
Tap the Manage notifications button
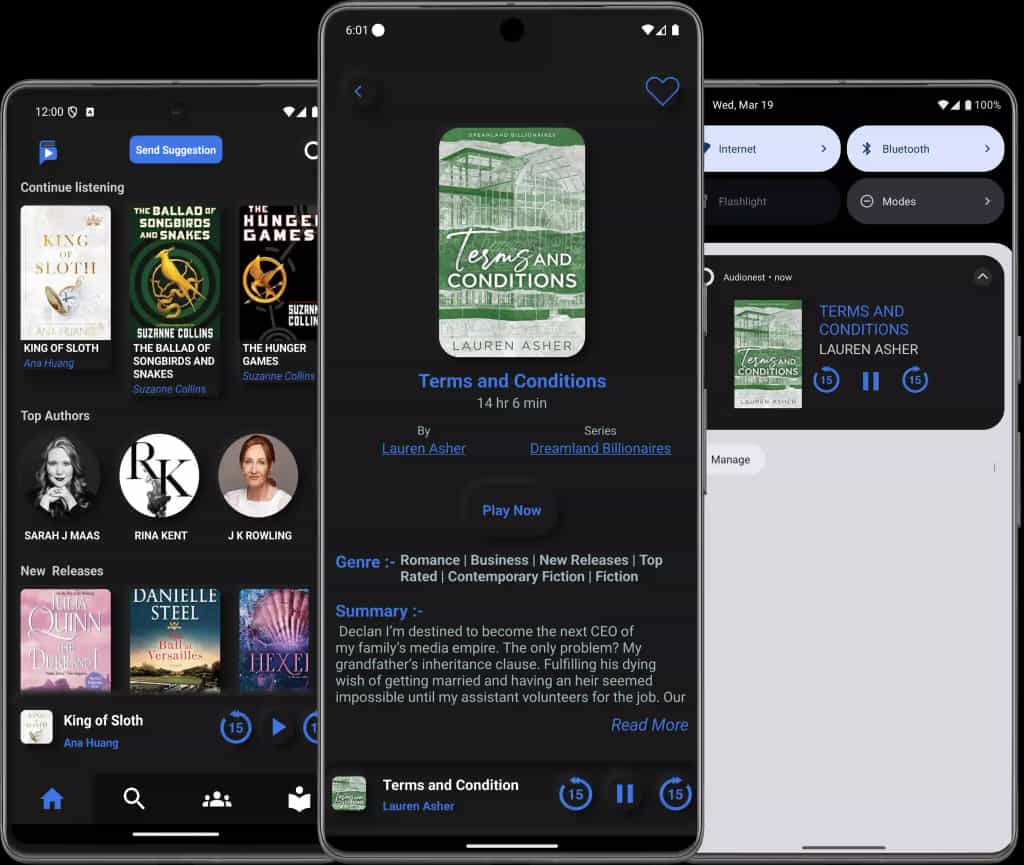pyautogui.click(x=730, y=460)
